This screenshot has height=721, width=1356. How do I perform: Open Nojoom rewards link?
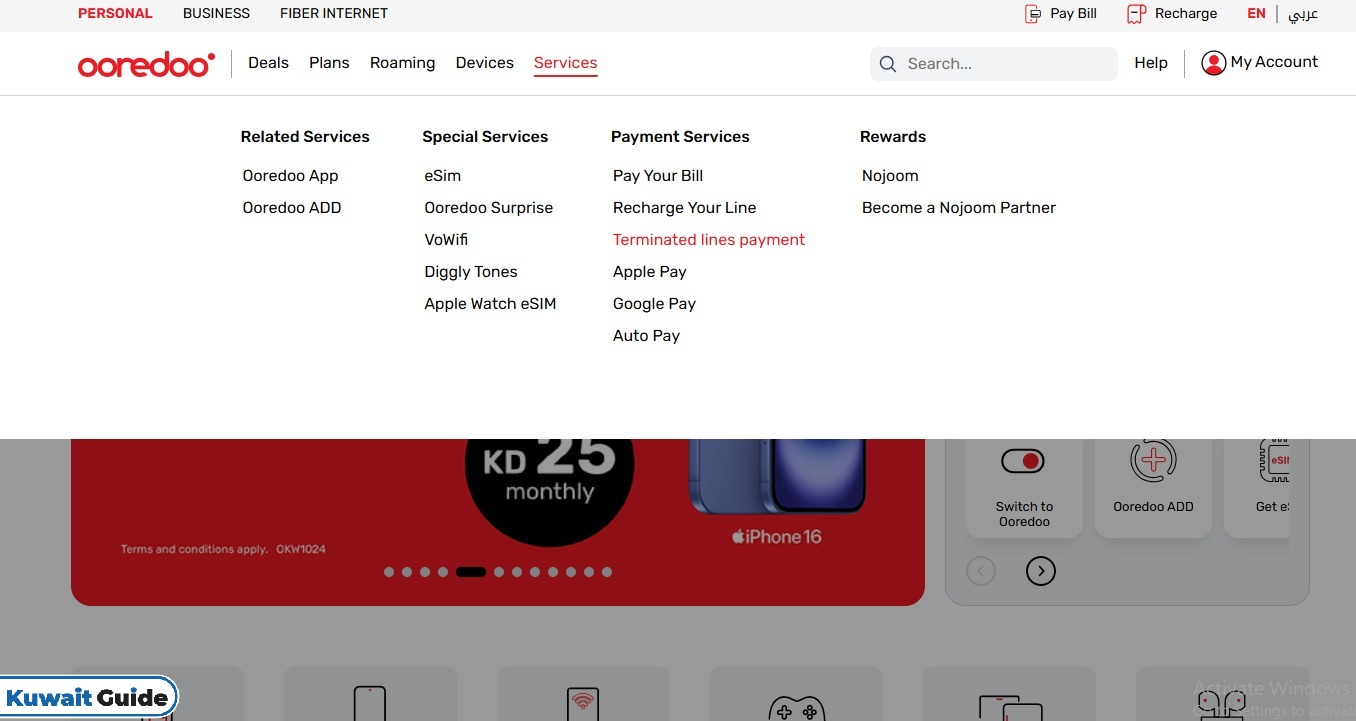click(x=890, y=176)
